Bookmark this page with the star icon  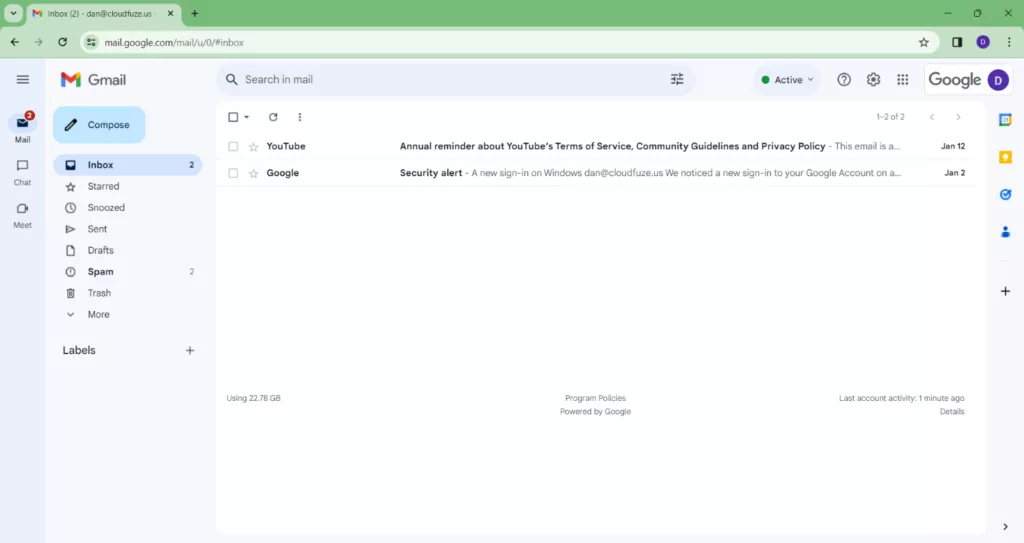[x=923, y=42]
